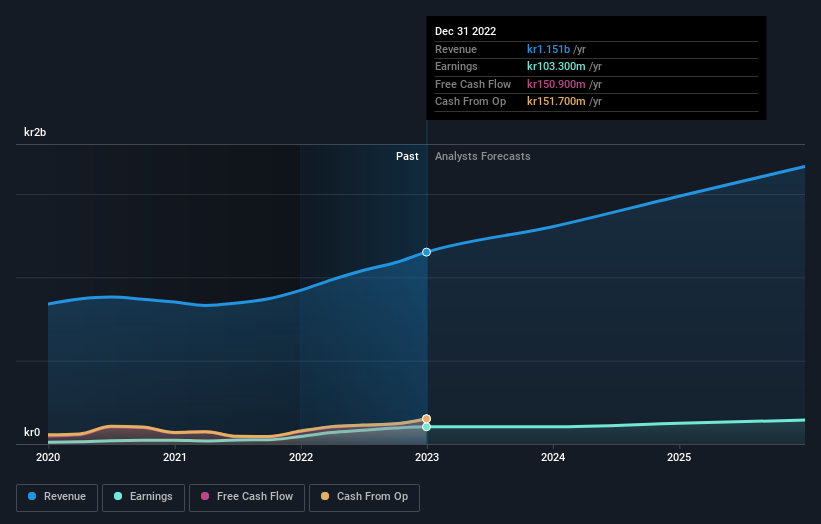Click the Earnings row label in tooltip

pyautogui.click(x=456, y=66)
